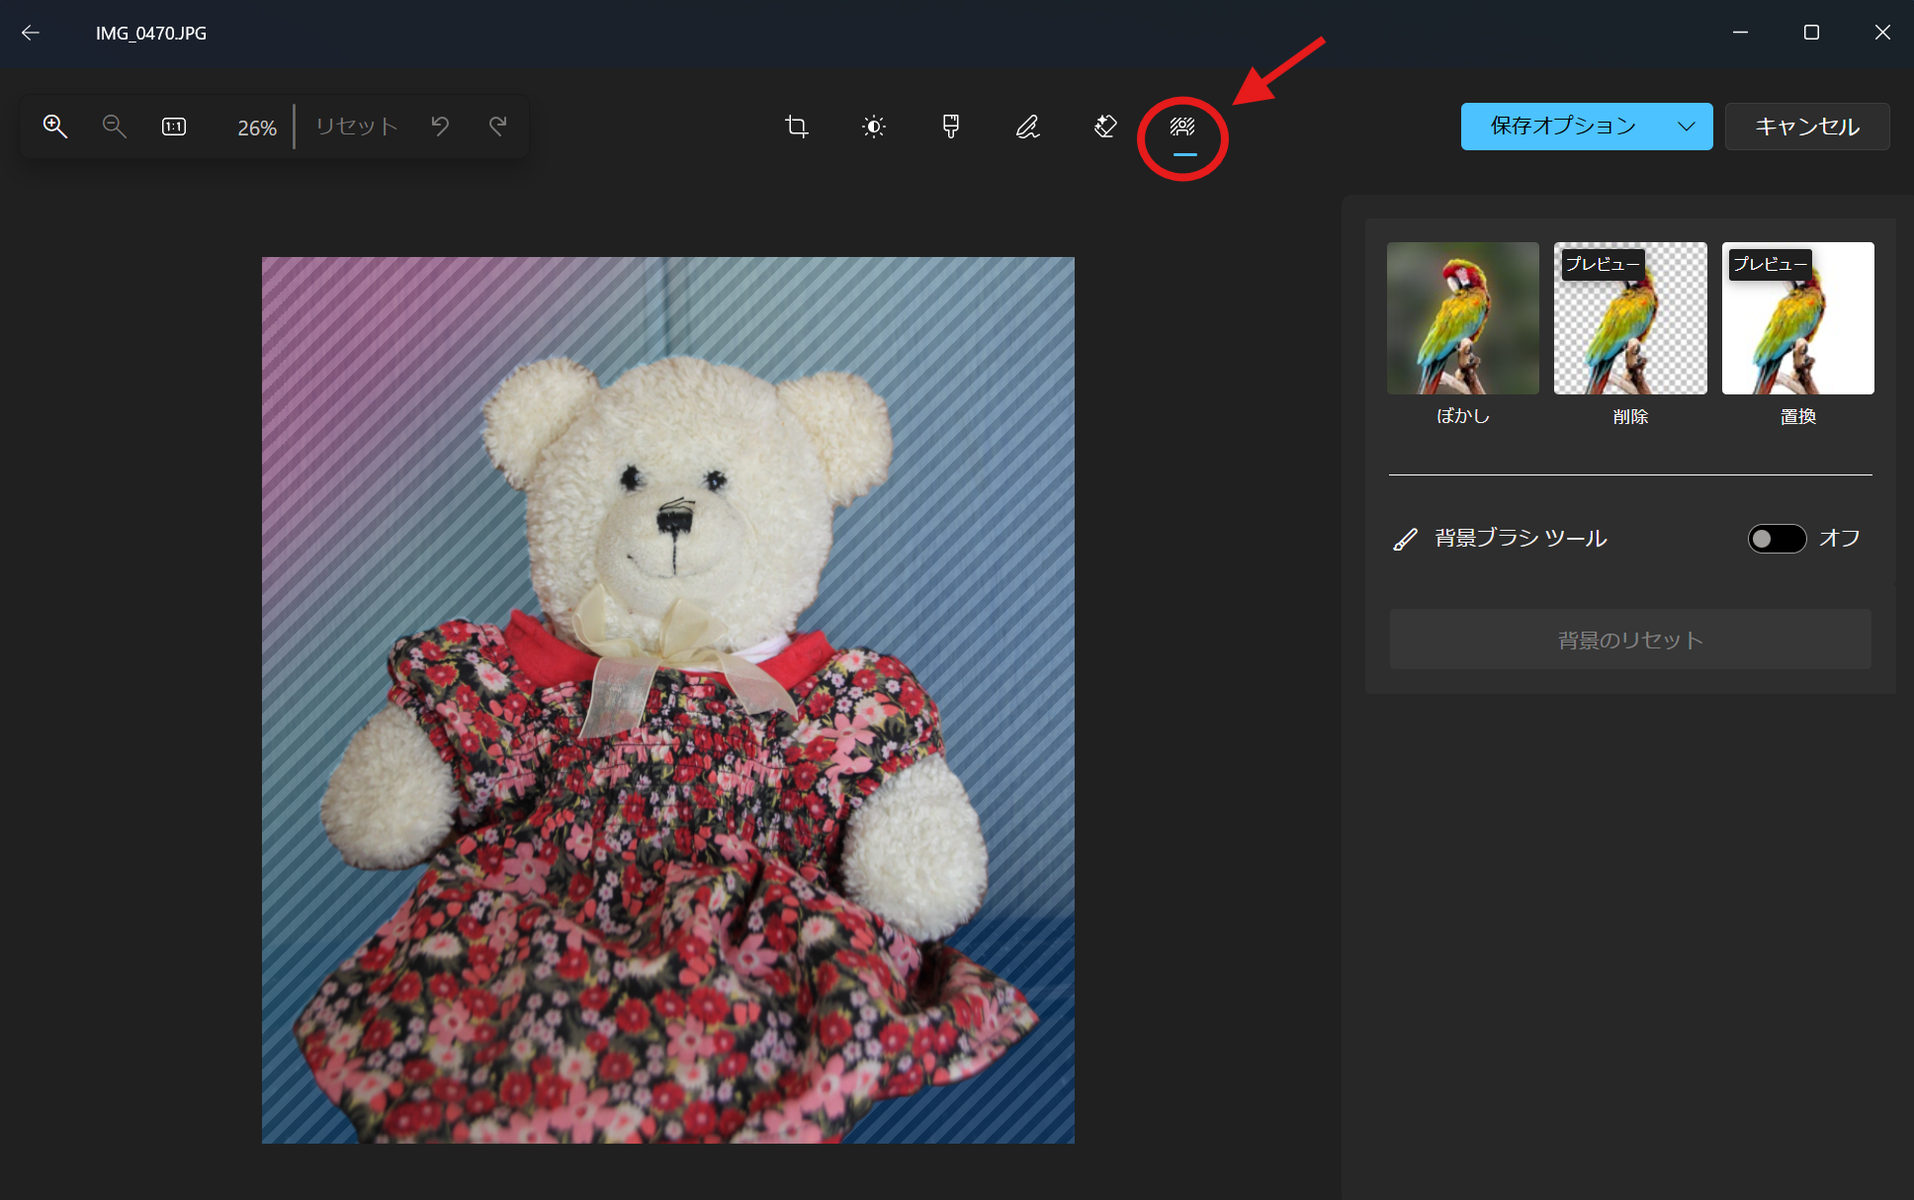Screen dimensions: 1914x1200
Task: Select the 置換 background option
Action: click(x=1797, y=319)
